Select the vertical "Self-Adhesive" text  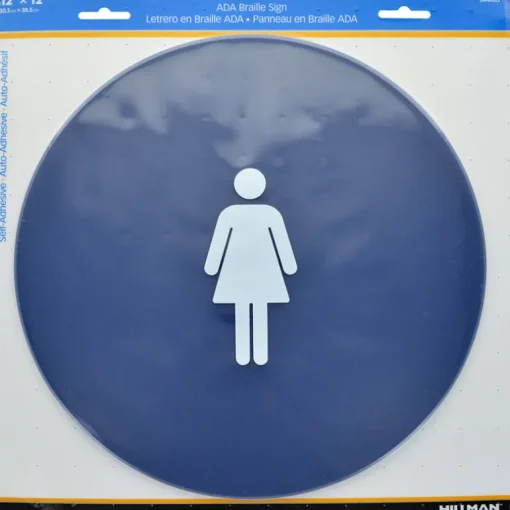point(4,212)
